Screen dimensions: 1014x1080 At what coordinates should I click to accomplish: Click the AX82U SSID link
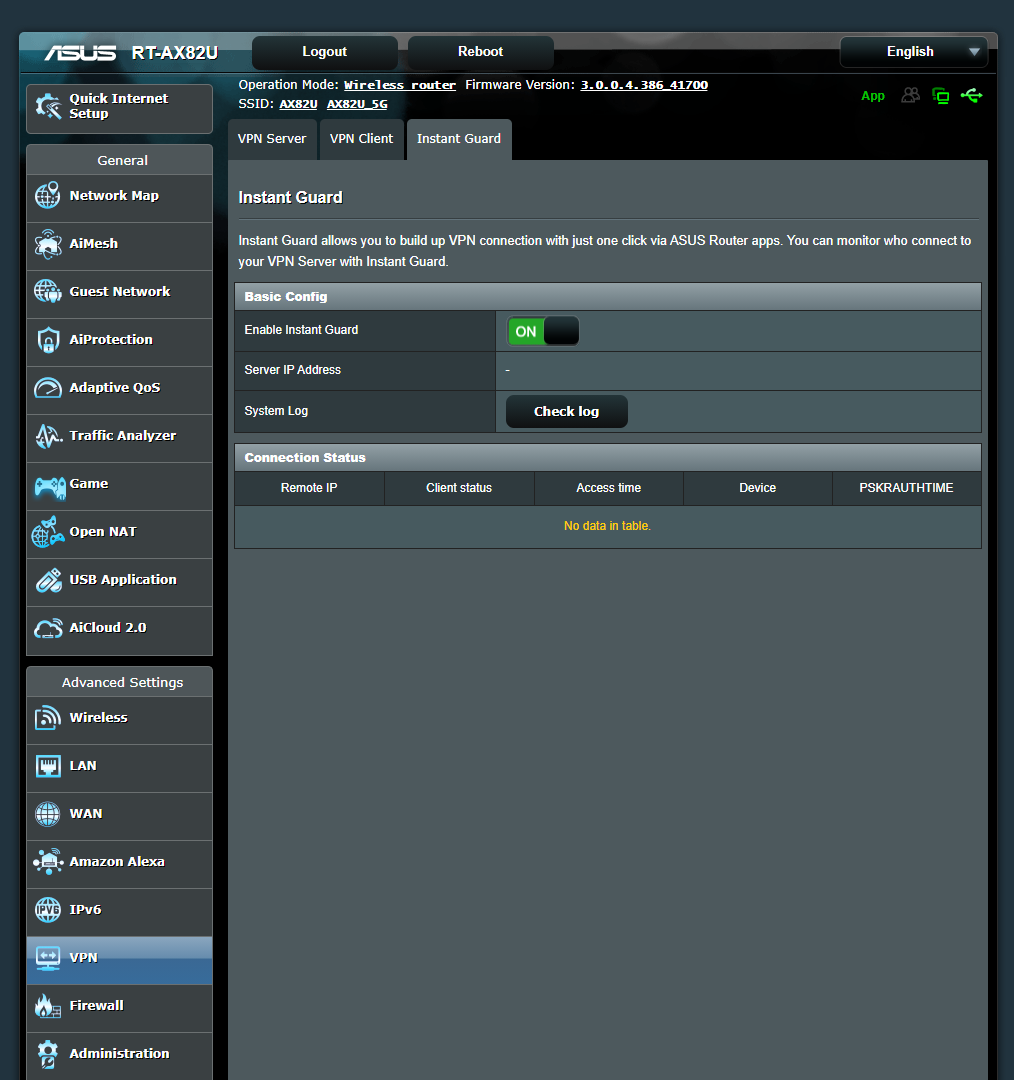point(298,105)
